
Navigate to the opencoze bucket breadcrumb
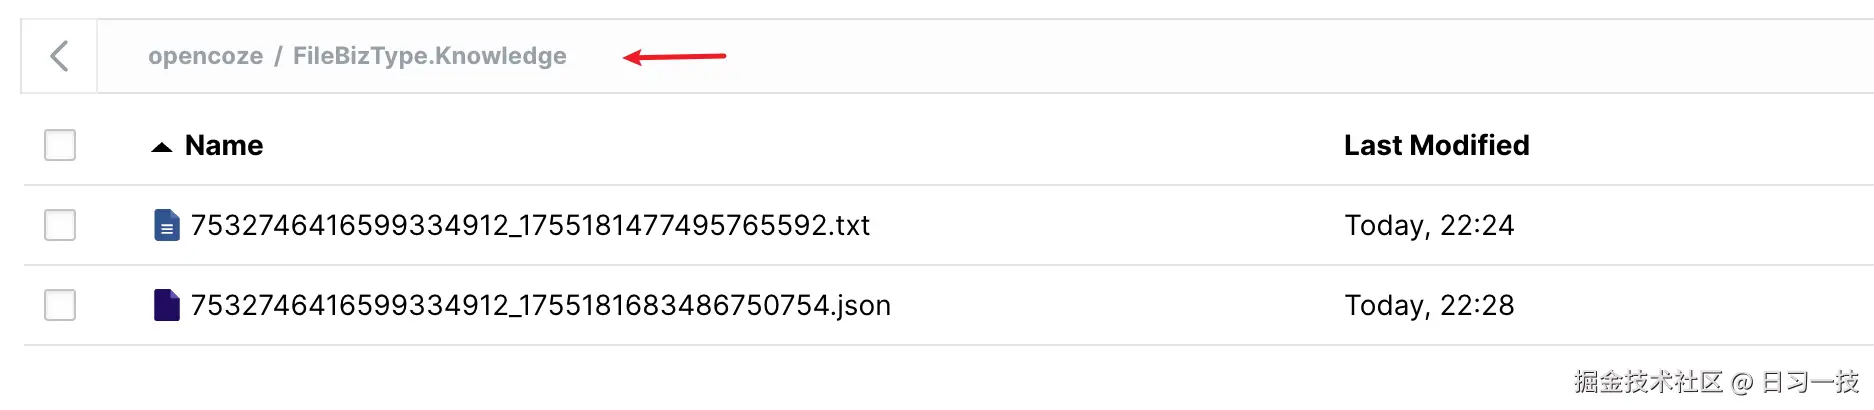point(205,56)
